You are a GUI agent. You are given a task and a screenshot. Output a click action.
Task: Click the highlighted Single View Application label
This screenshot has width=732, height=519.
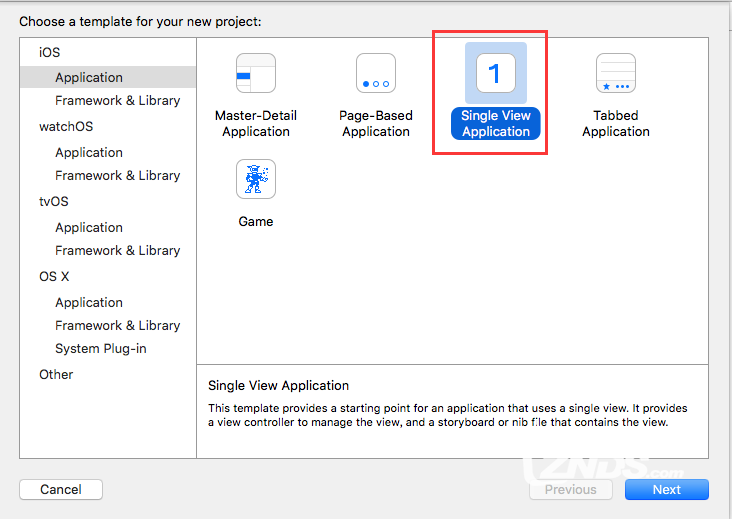(496, 123)
